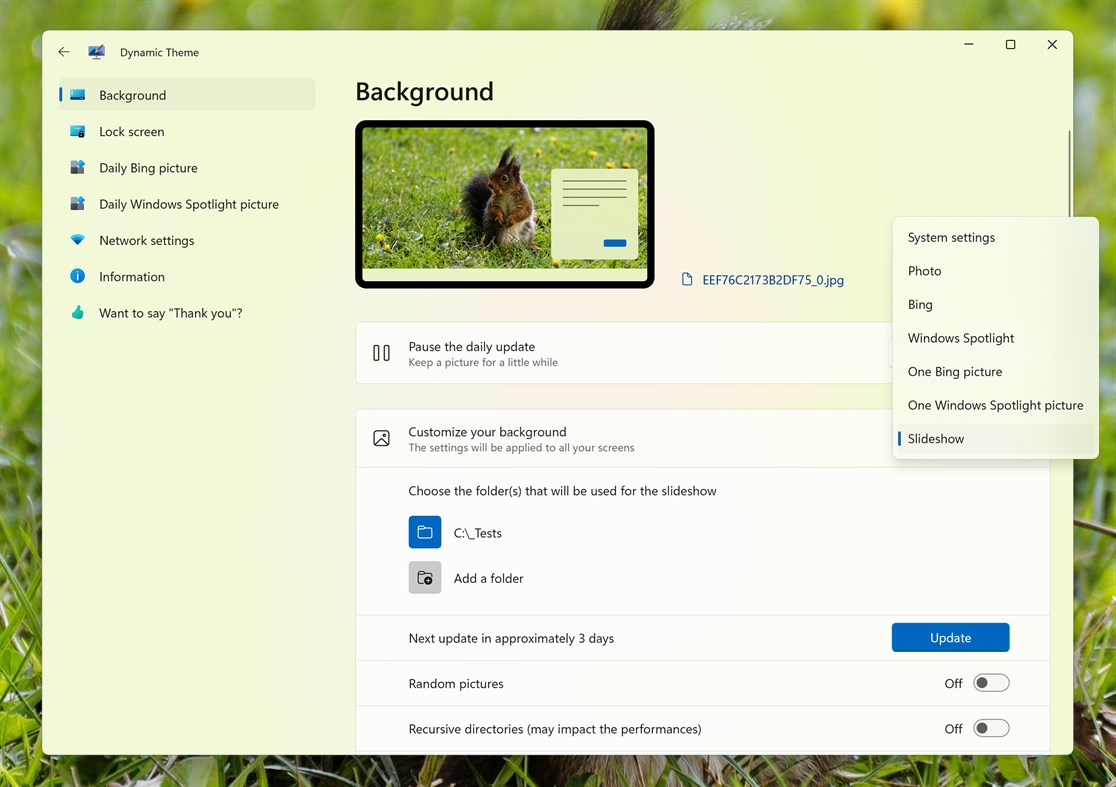This screenshot has width=1116, height=787.
Task: Select Photo from the source list
Action: click(x=924, y=270)
